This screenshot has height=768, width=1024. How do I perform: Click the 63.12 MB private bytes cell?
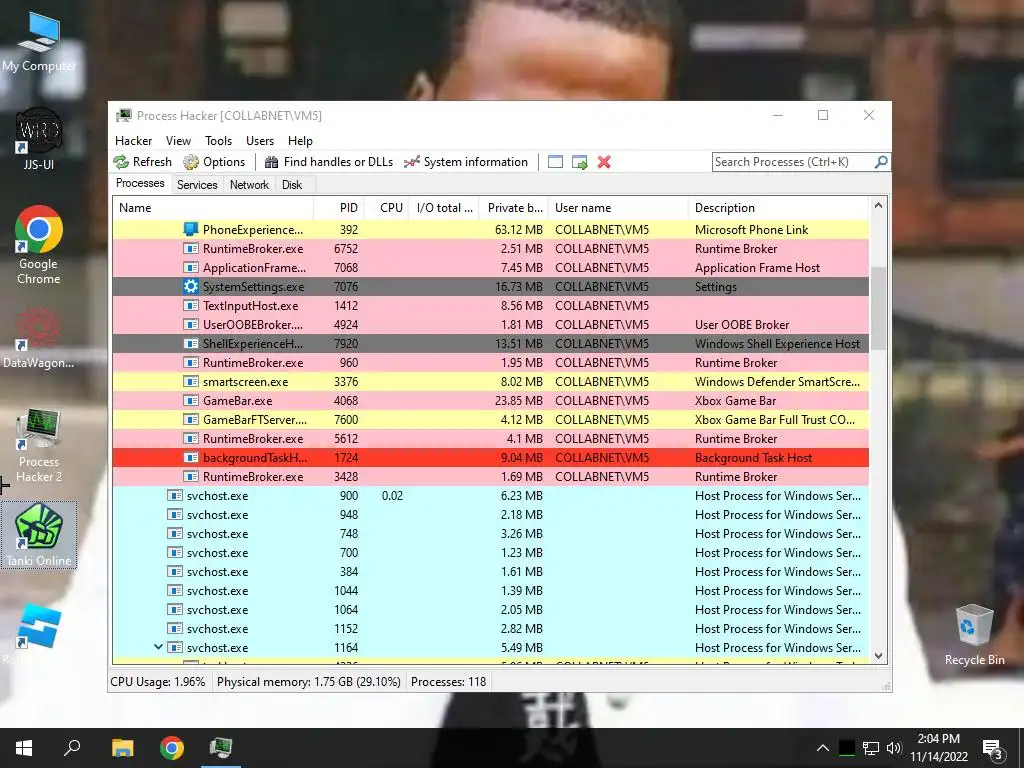point(519,230)
